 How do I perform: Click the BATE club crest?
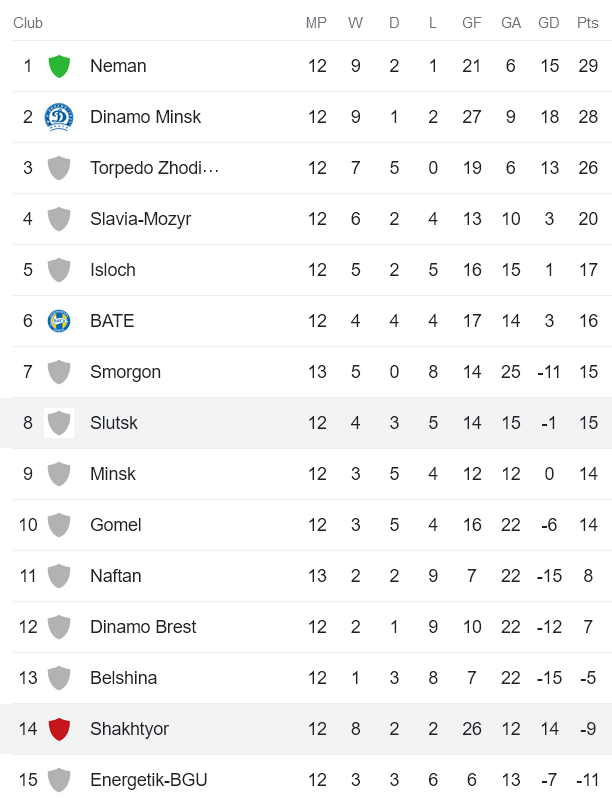point(59,320)
